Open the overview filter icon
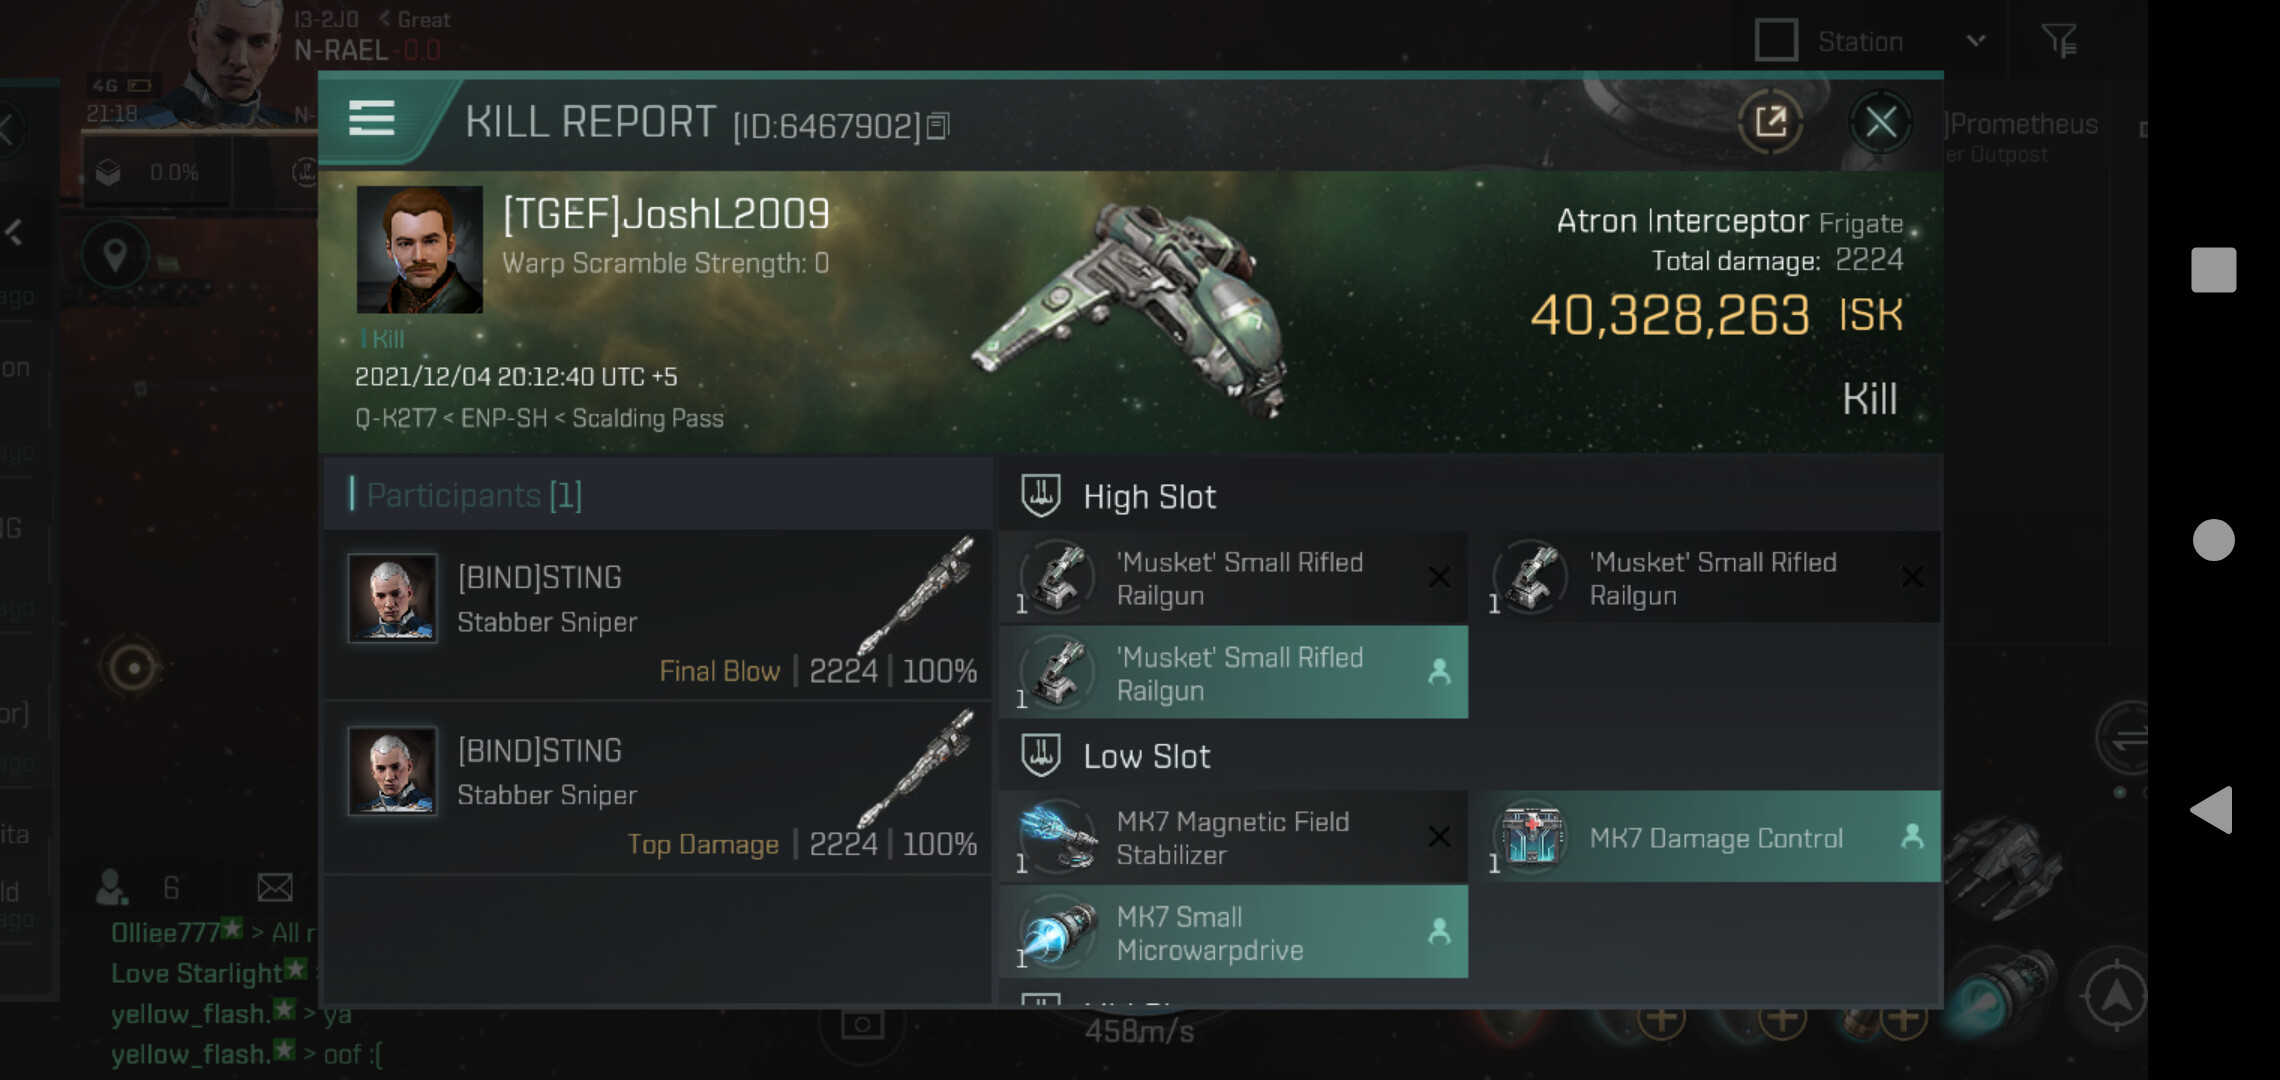 (2058, 41)
